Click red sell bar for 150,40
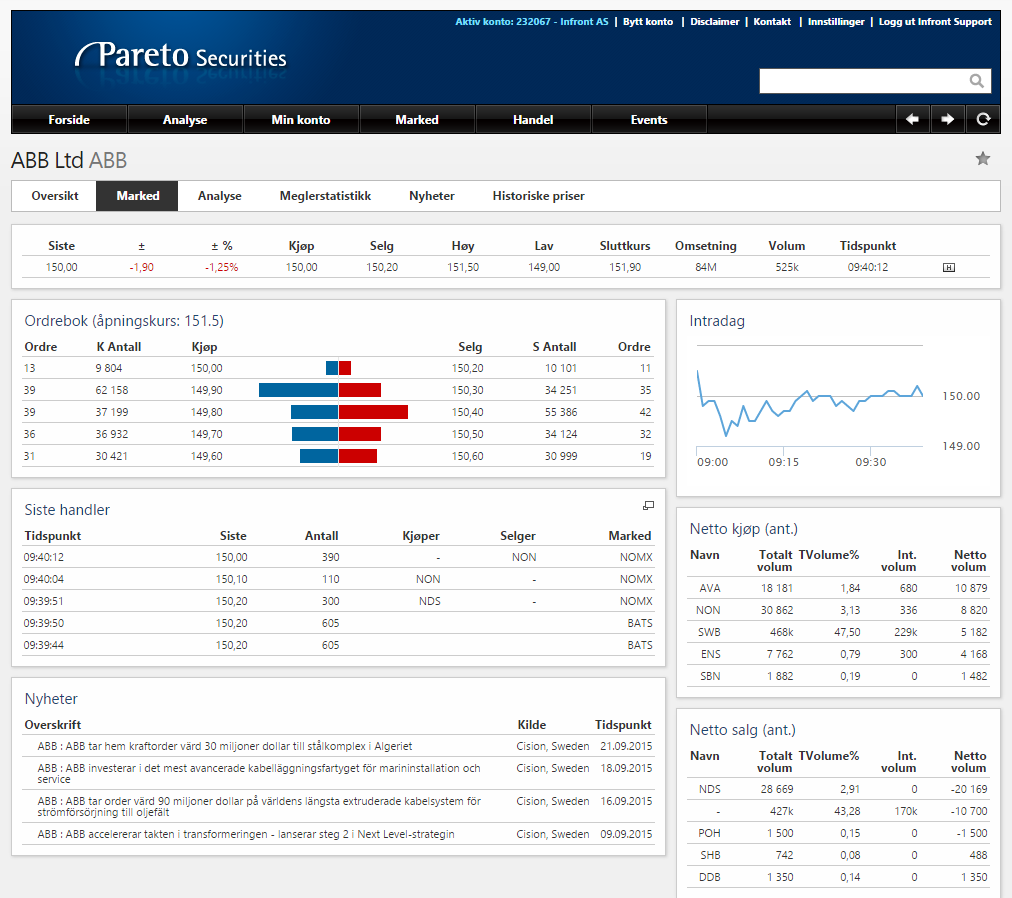The width and height of the screenshot is (1012, 898). (374, 412)
